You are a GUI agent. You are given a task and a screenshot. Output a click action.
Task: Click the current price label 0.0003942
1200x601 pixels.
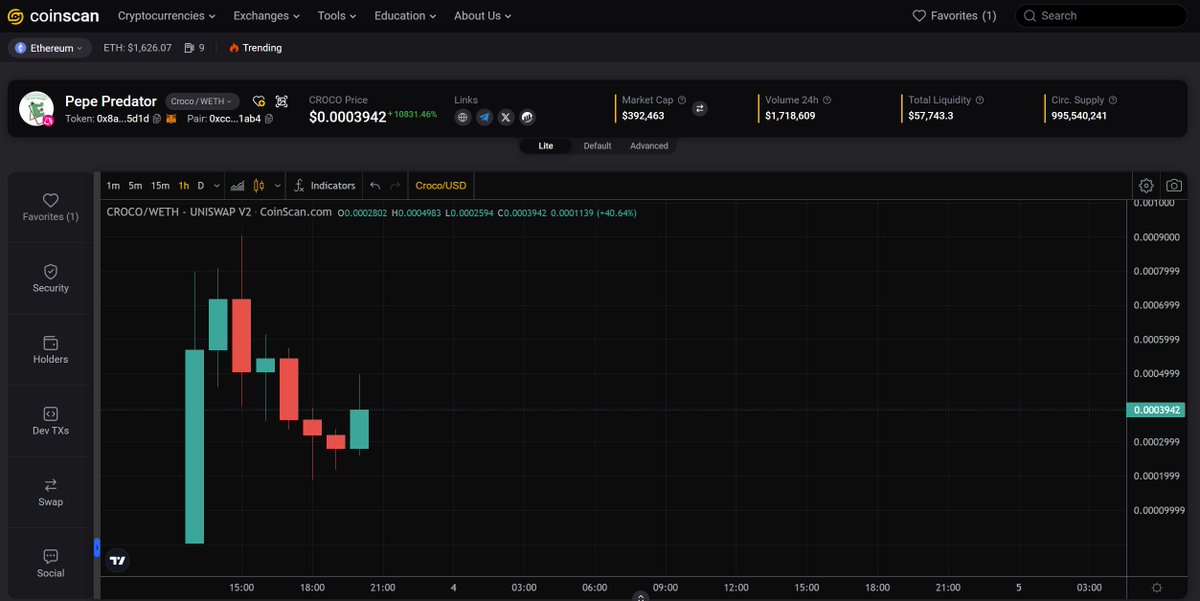pyautogui.click(x=1155, y=410)
